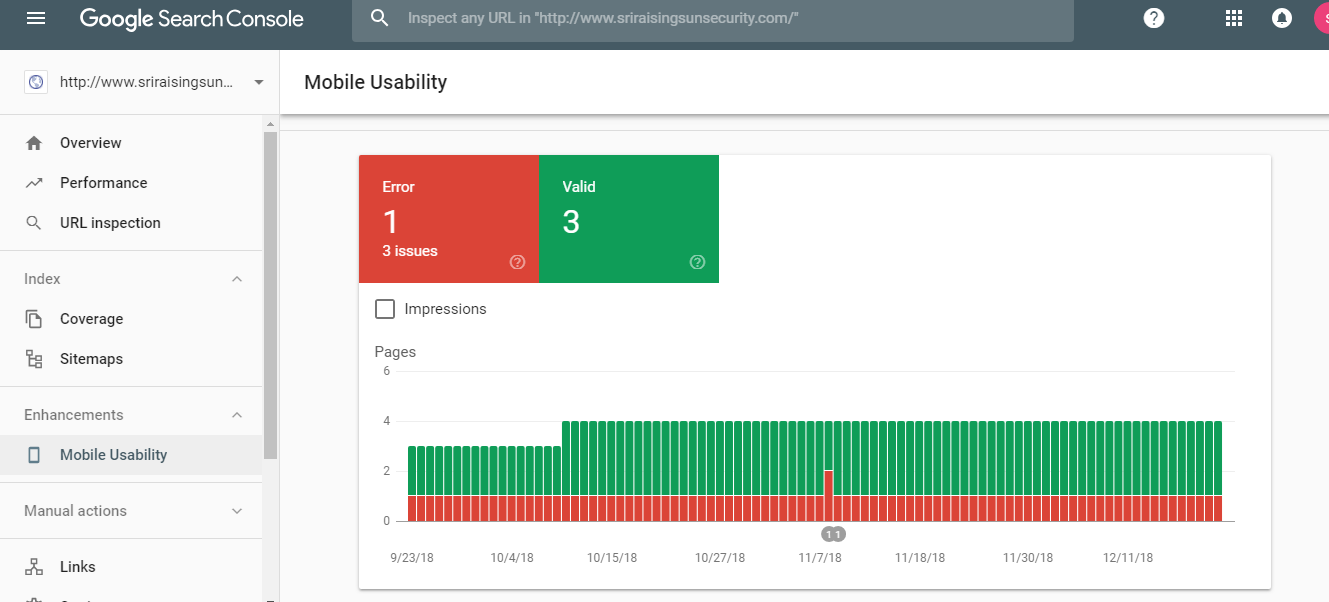
Task: Open the Google apps grid
Action: (1233, 17)
